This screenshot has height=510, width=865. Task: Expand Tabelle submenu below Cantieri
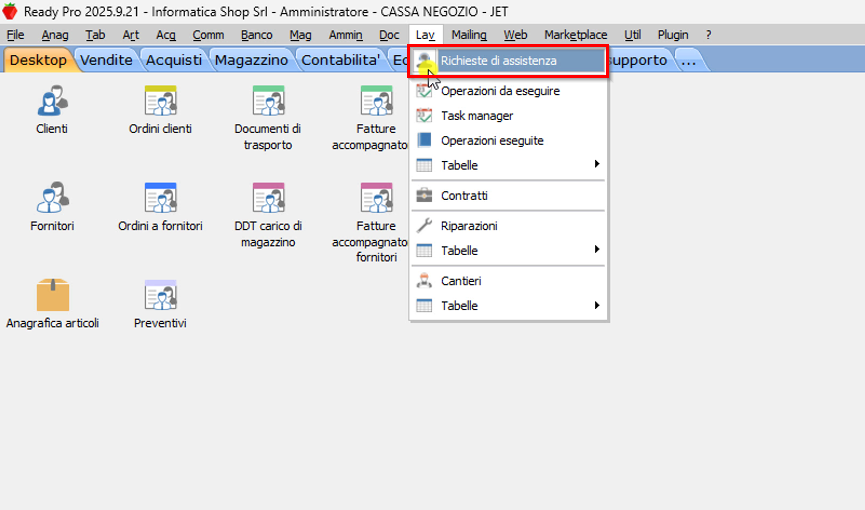tap(508, 305)
